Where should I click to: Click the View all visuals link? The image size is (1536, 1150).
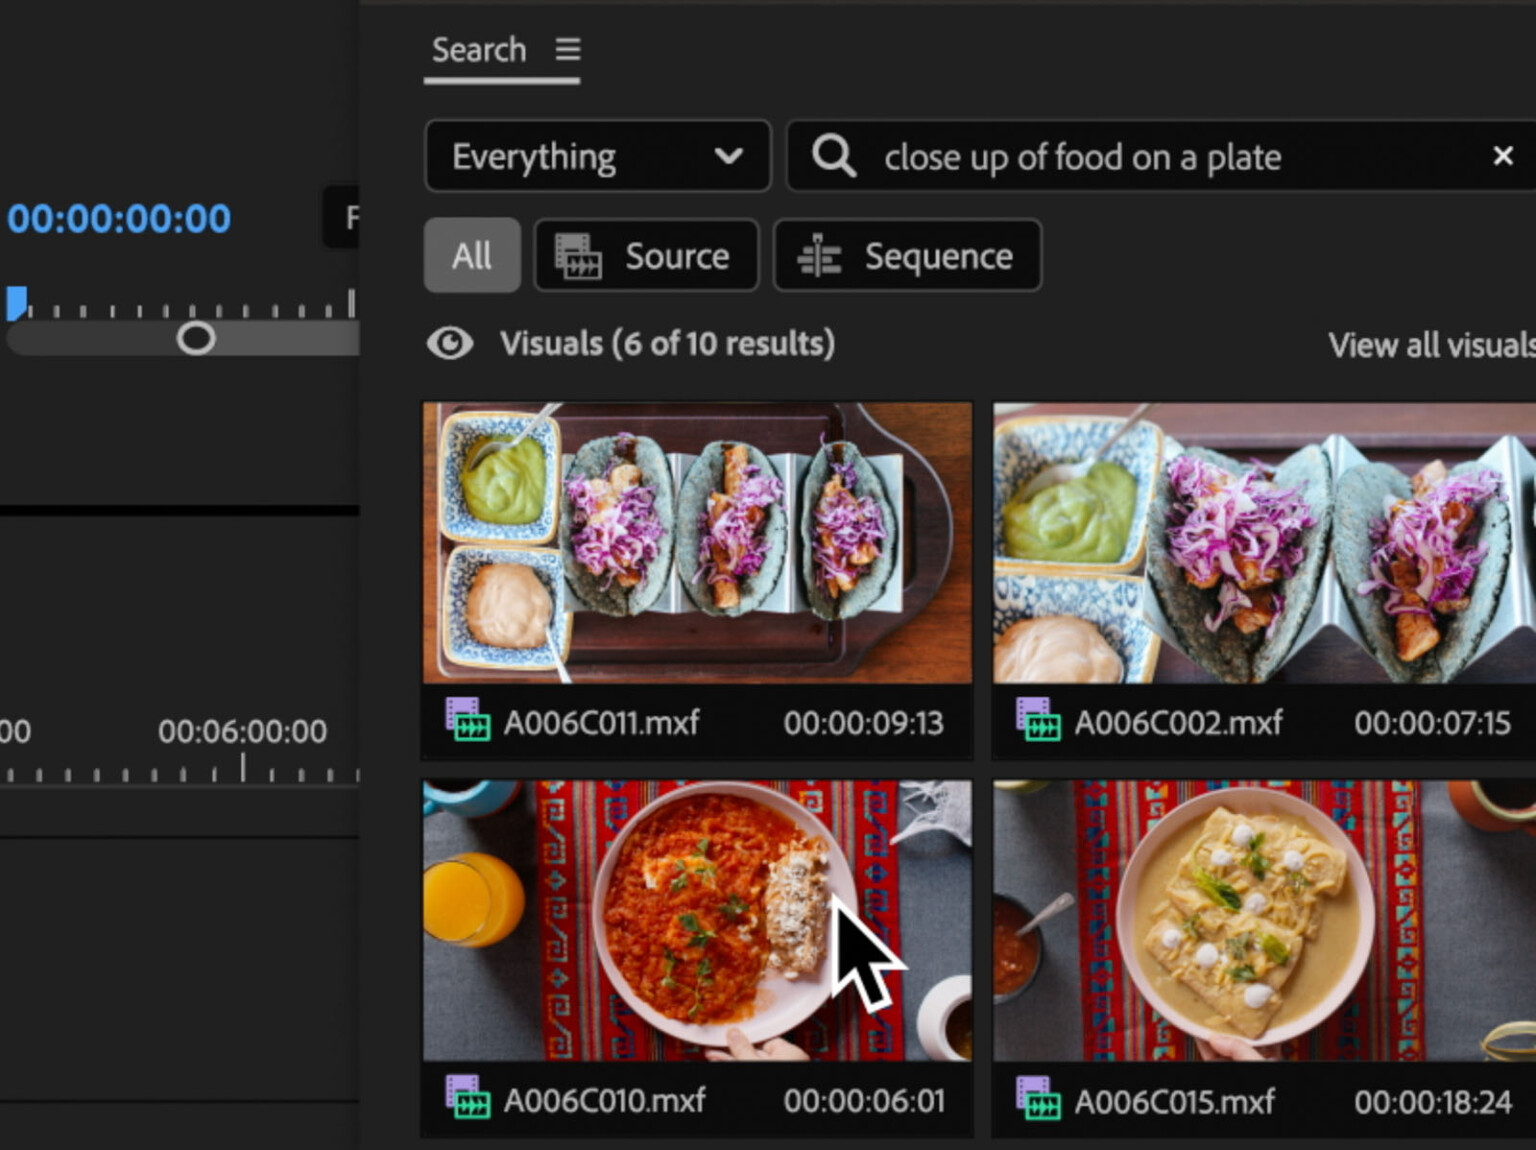coord(1428,344)
